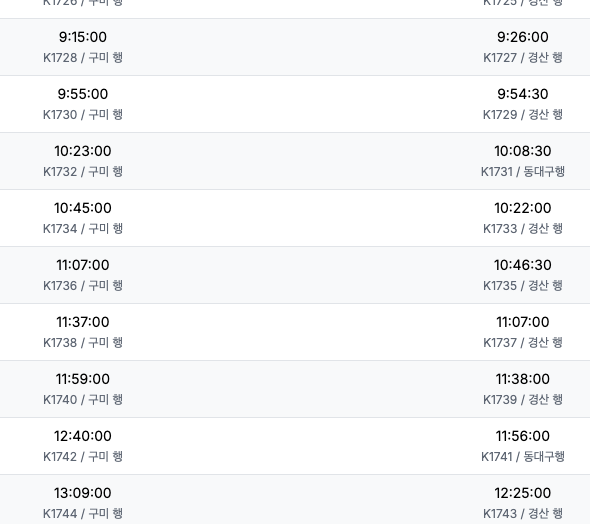Choose the 10:45:00 K1734 departure
590x524 pixels.
pos(83,218)
